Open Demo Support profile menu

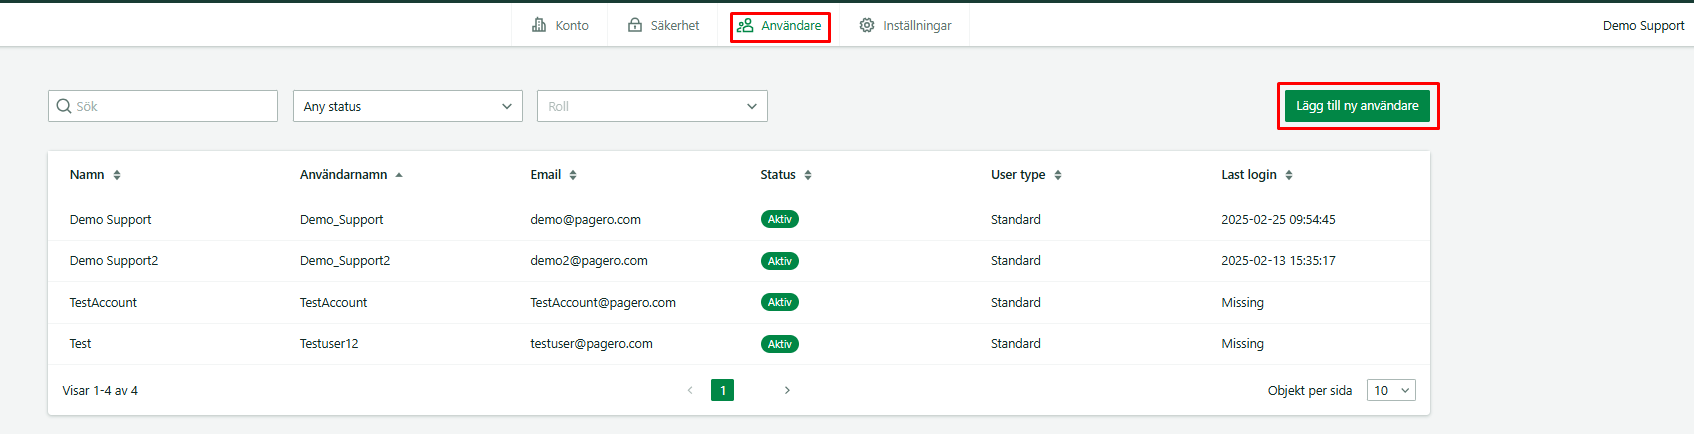pos(1643,26)
